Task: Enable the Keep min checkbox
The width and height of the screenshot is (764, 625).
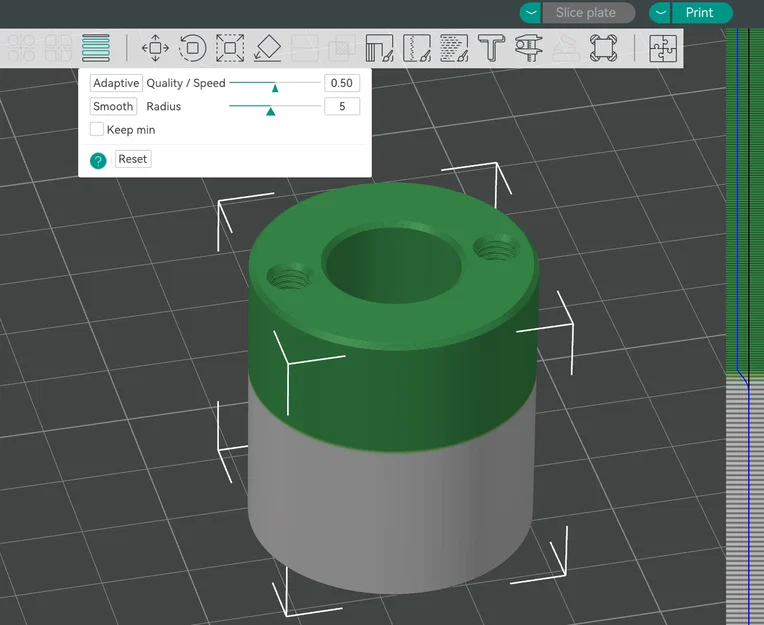Action: pyautogui.click(x=96, y=129)
